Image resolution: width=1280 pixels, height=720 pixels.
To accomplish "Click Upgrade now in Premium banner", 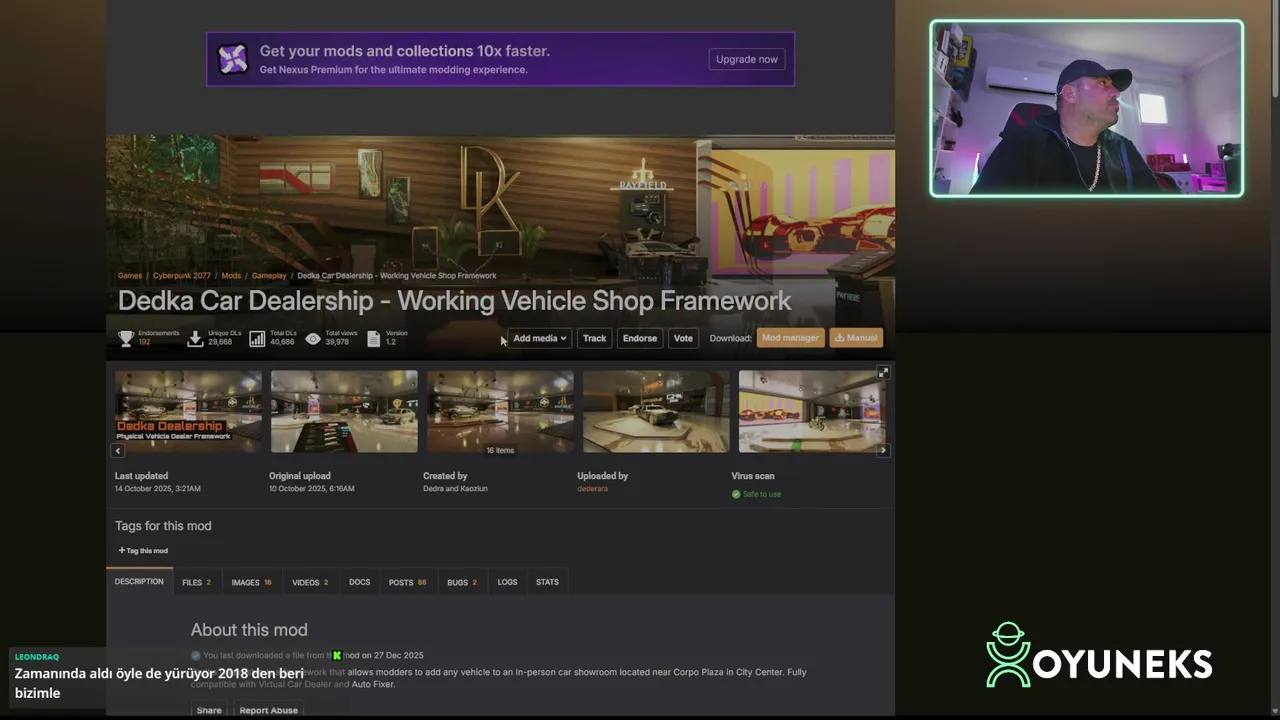I will click(x=747, y=59).
